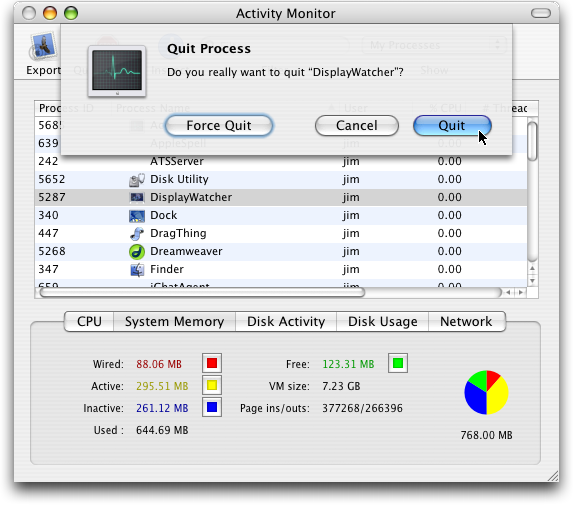Click the 88.06 MB Wired value
The width and height of the screenshot is (573, 505).
pyautogui.click(x=159, y=364)
